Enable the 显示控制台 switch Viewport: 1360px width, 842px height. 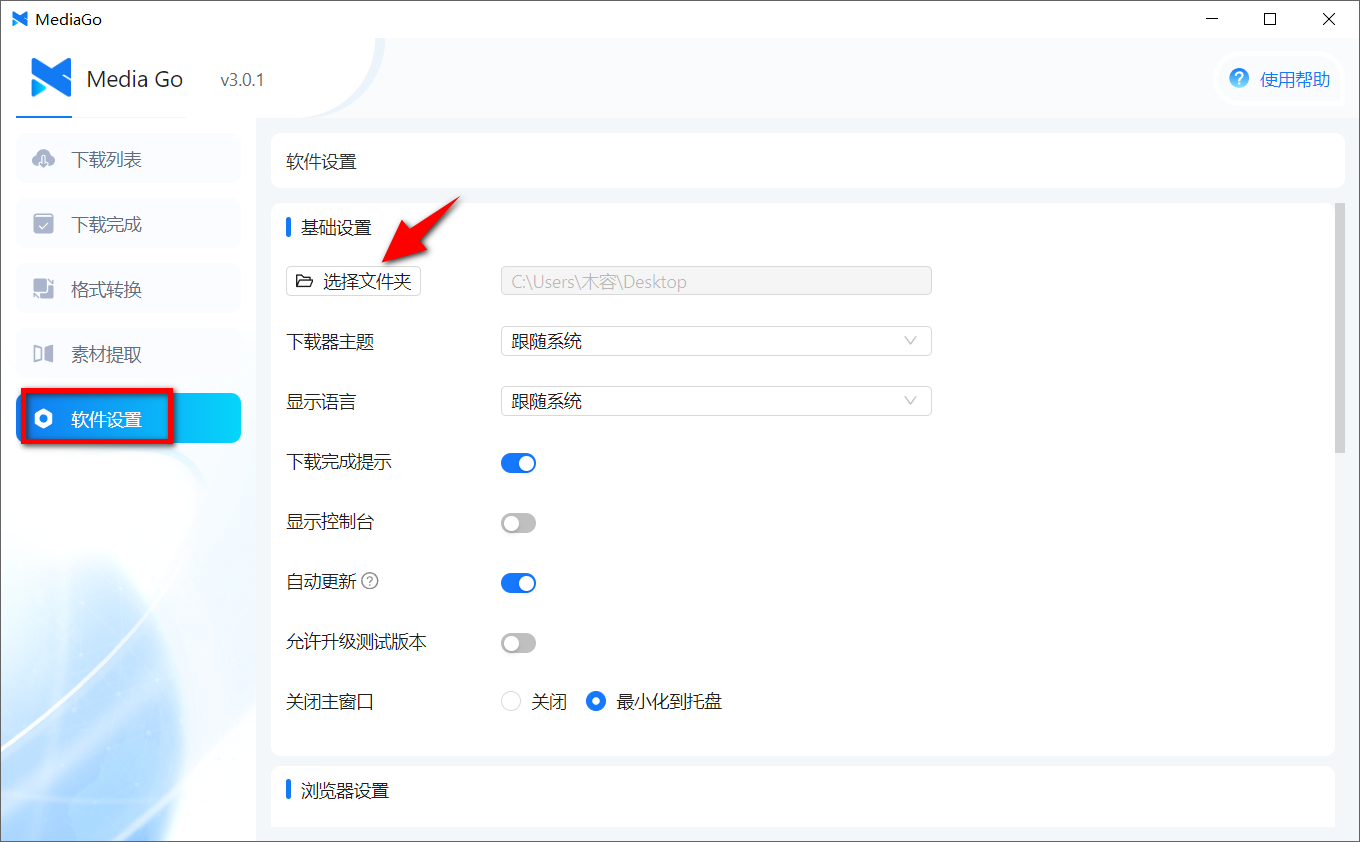click(x=518, y=523)
